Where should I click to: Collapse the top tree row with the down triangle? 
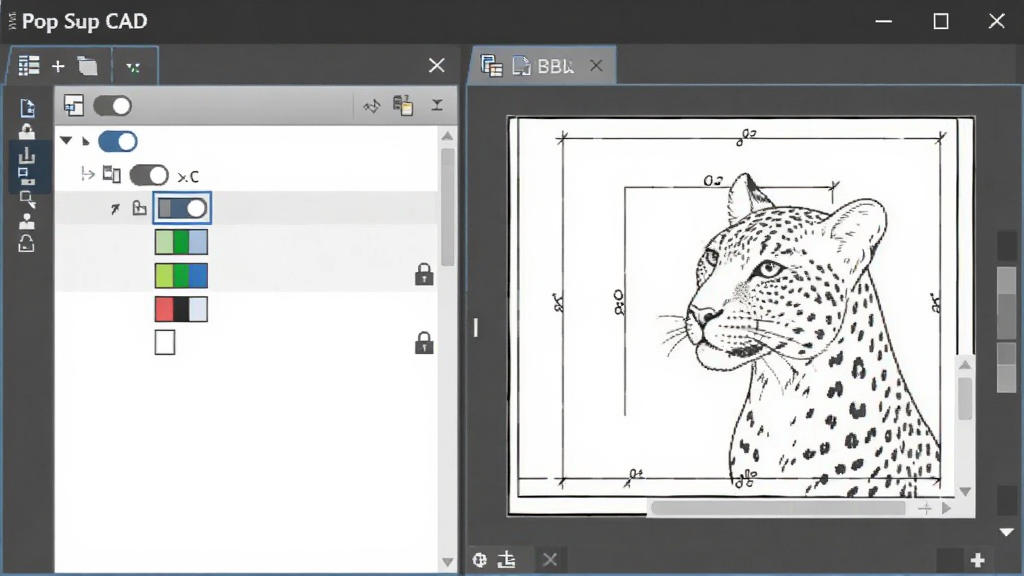(66, 140)
